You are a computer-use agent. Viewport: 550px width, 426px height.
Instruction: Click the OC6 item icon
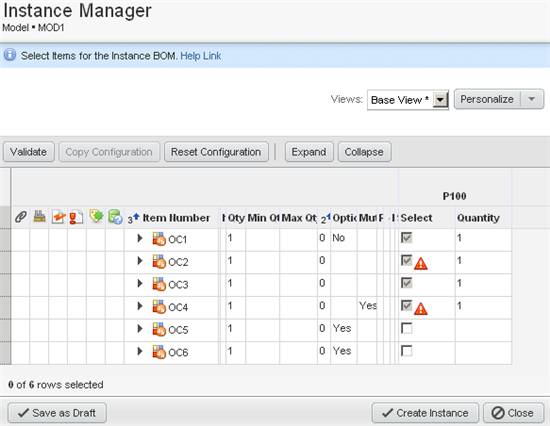[159, 352]
